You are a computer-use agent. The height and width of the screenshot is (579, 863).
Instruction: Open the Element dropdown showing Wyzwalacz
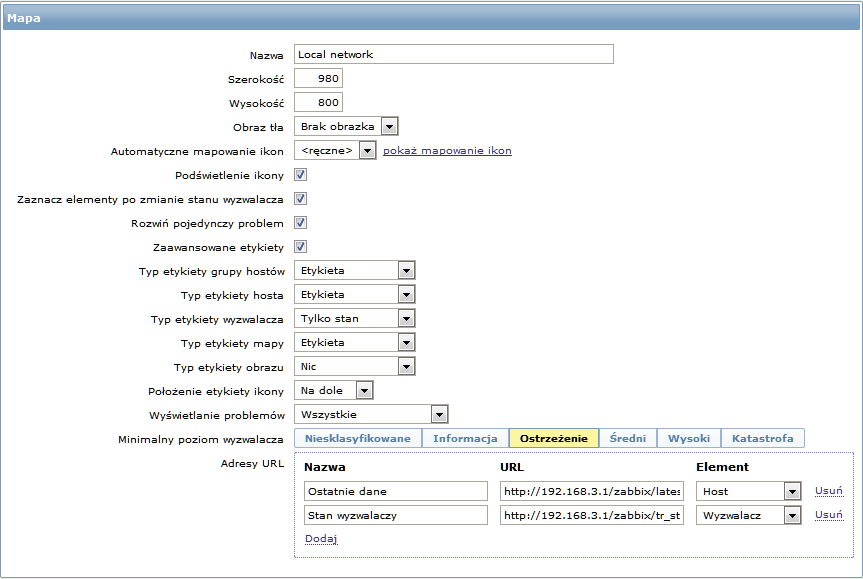coord(749,515)
